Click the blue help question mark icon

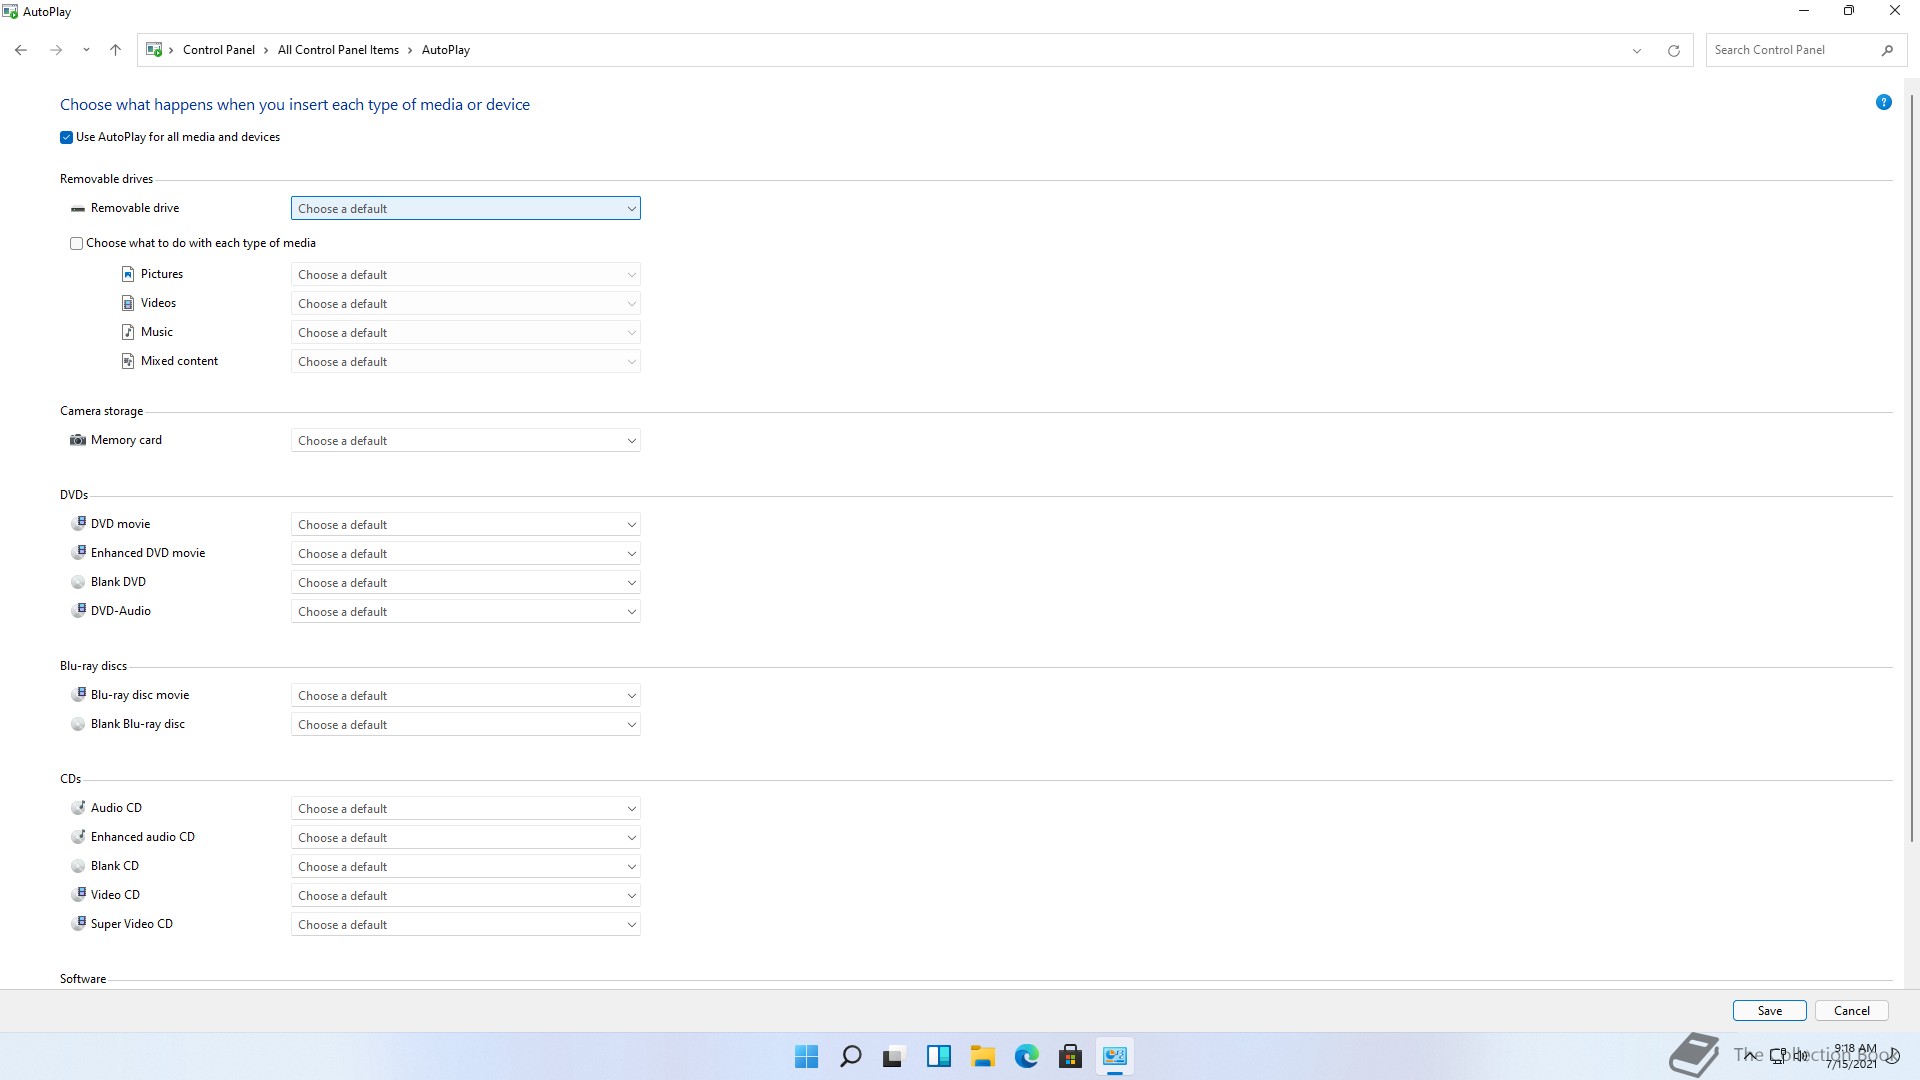pos(1883,102)
